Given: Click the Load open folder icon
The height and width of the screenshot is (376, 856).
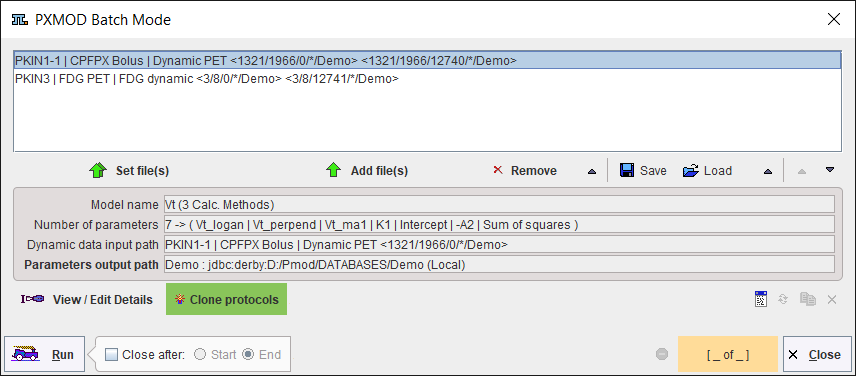Looking at the screenshot, I should (x=691, y=171).
